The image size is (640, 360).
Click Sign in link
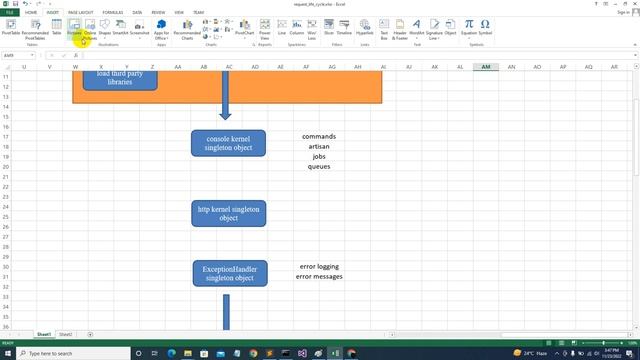pyautogui.click(x=623, y=13)
